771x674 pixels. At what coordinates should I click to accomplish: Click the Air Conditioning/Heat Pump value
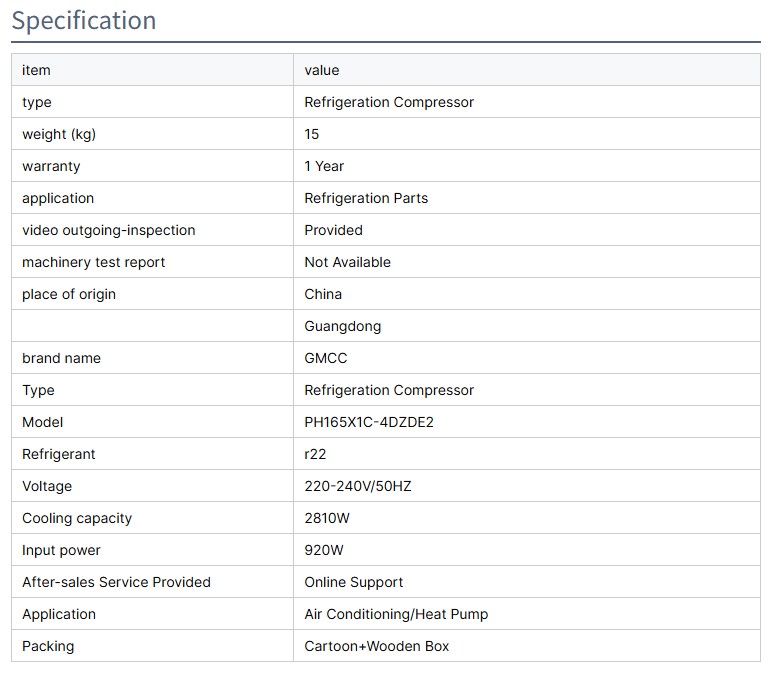coord(396,614)
